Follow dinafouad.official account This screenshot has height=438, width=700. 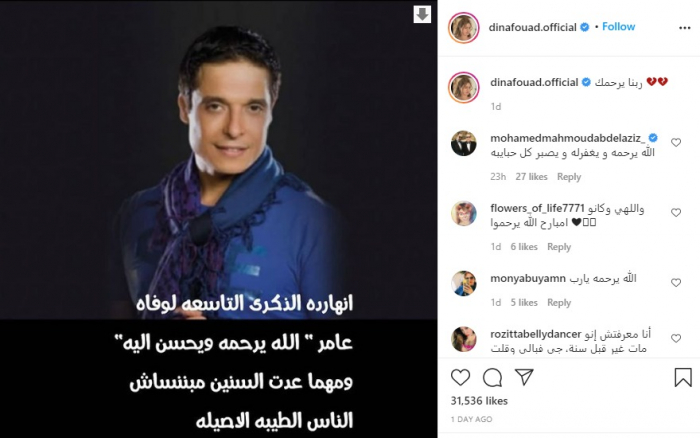click(618, 27)
